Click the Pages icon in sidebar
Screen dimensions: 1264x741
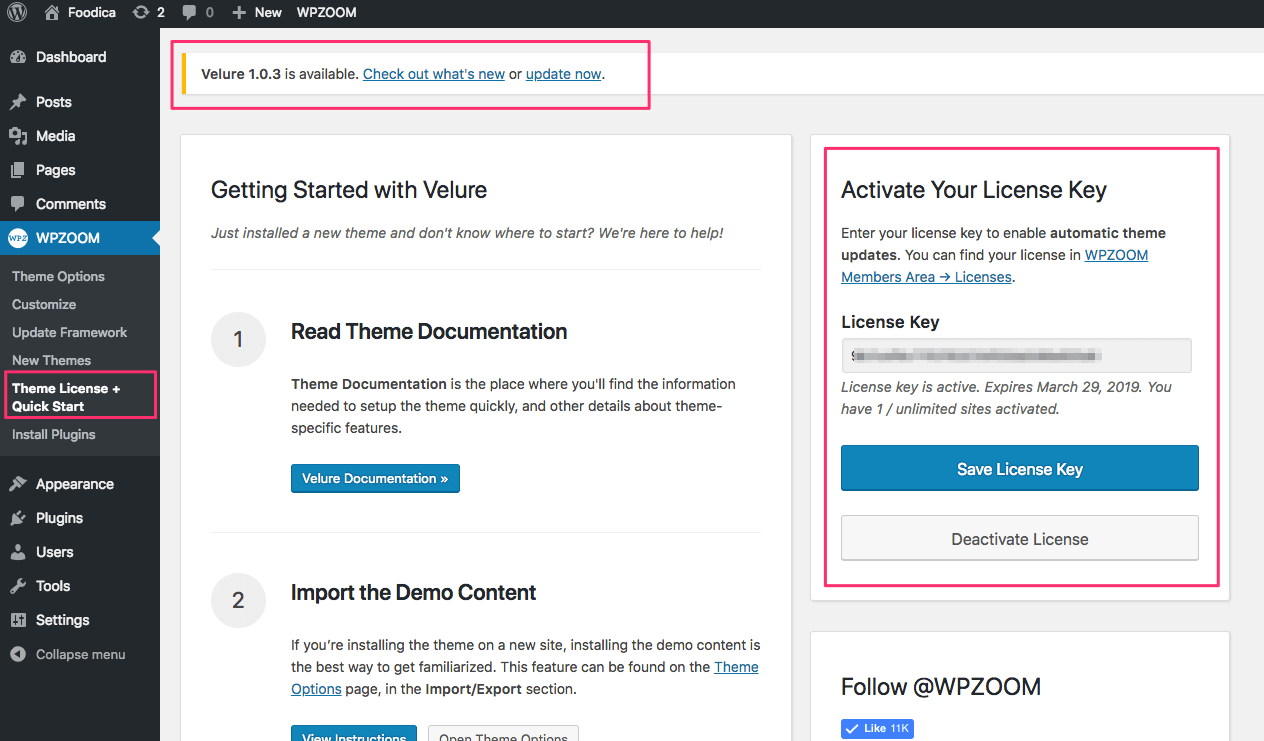tap(18, 170)
